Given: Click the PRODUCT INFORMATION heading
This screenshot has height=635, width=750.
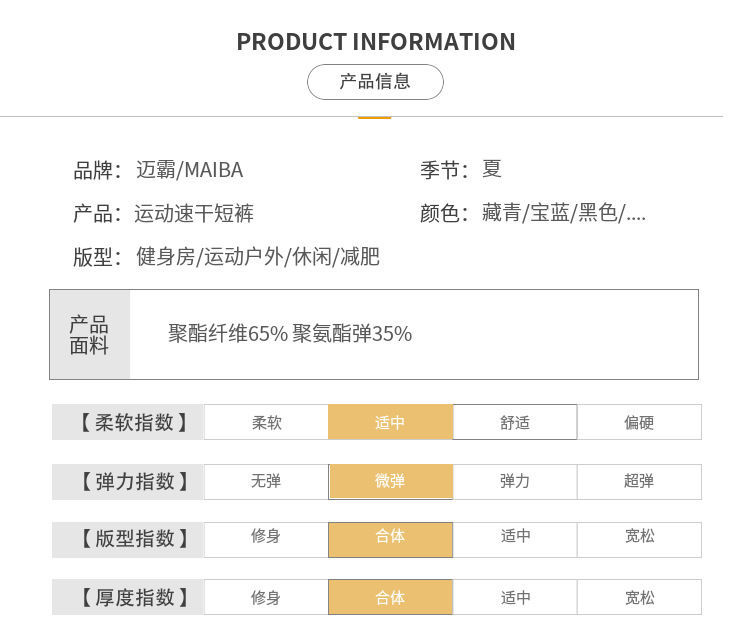Looking at the screenshot, I should tap(376, 42).
